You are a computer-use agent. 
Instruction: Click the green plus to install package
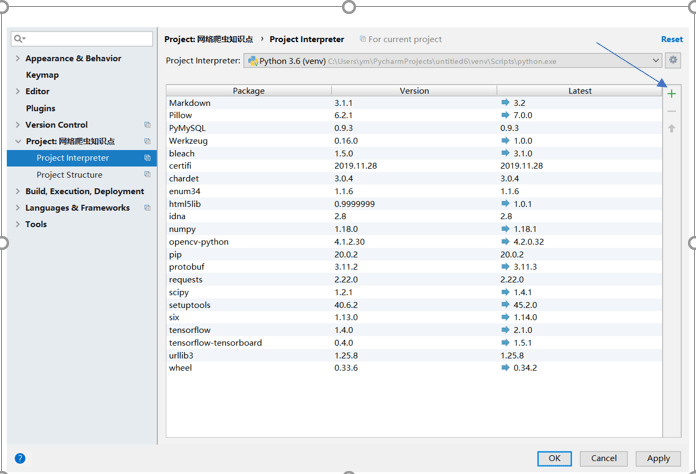pos(671,94)
